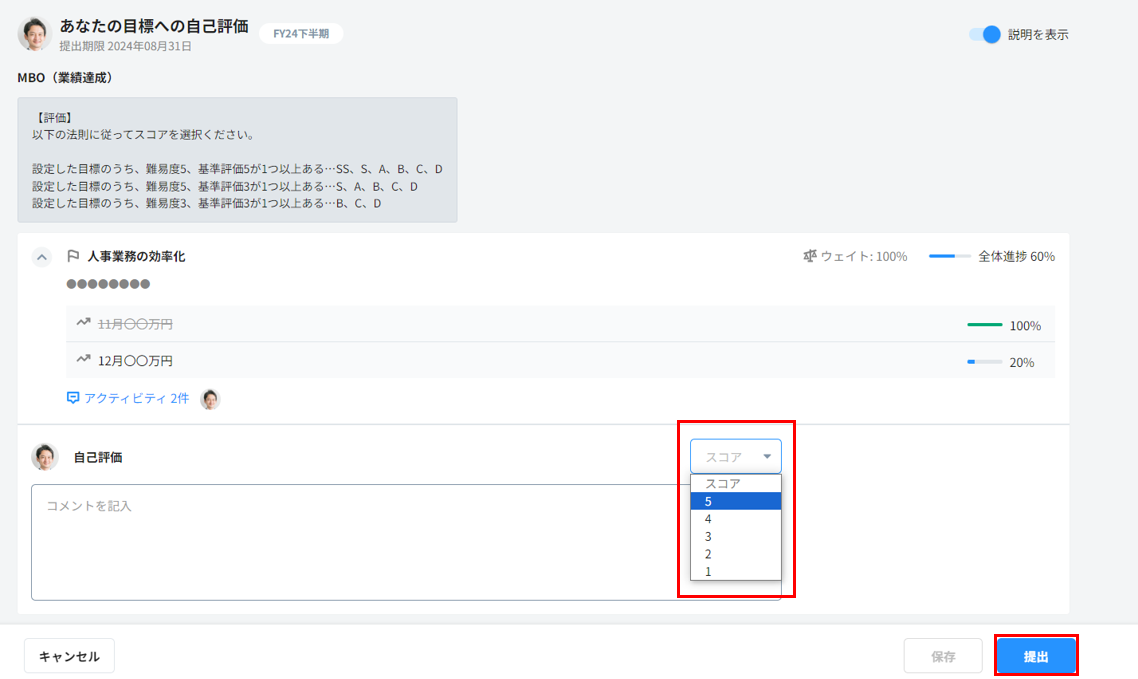The image size is (1138, 679).
Task: Collapse the 人事業務の効率化 goal section
Action: [x=41, y=257]
